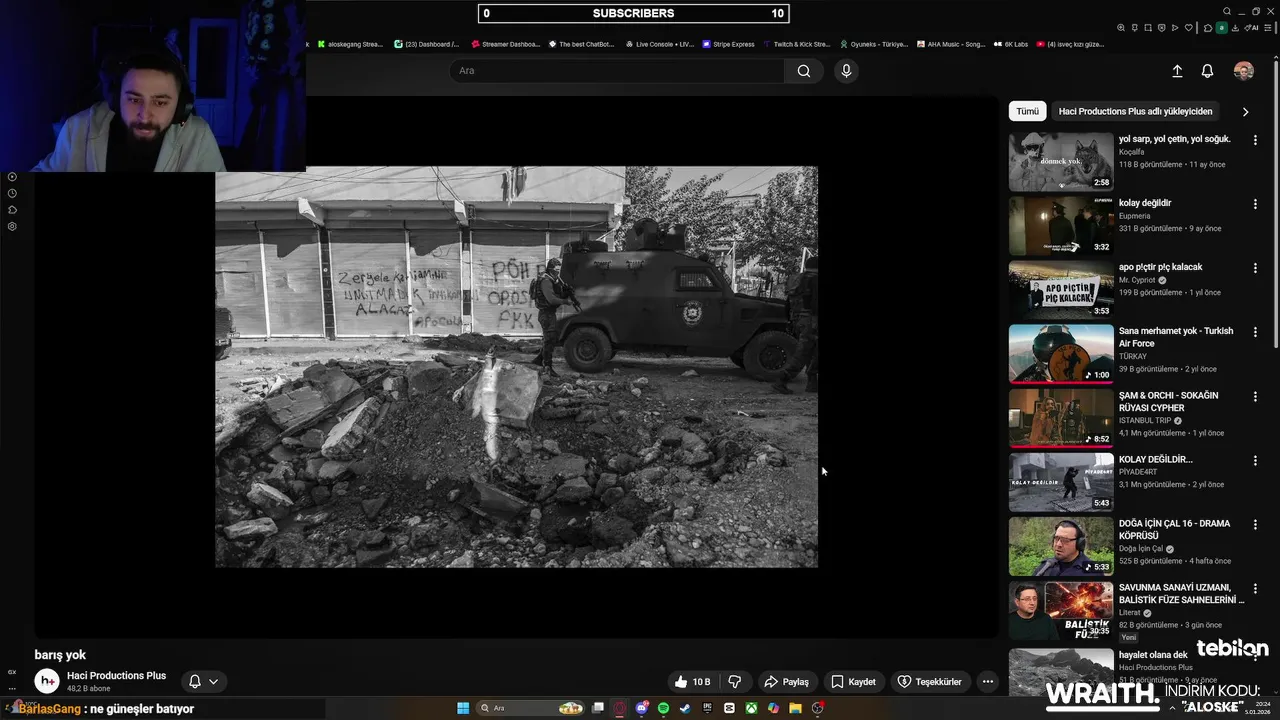Open 'Twitch & Kick Stre...' bookmark
The image size is (1280, 720).
tap(796, 44)
